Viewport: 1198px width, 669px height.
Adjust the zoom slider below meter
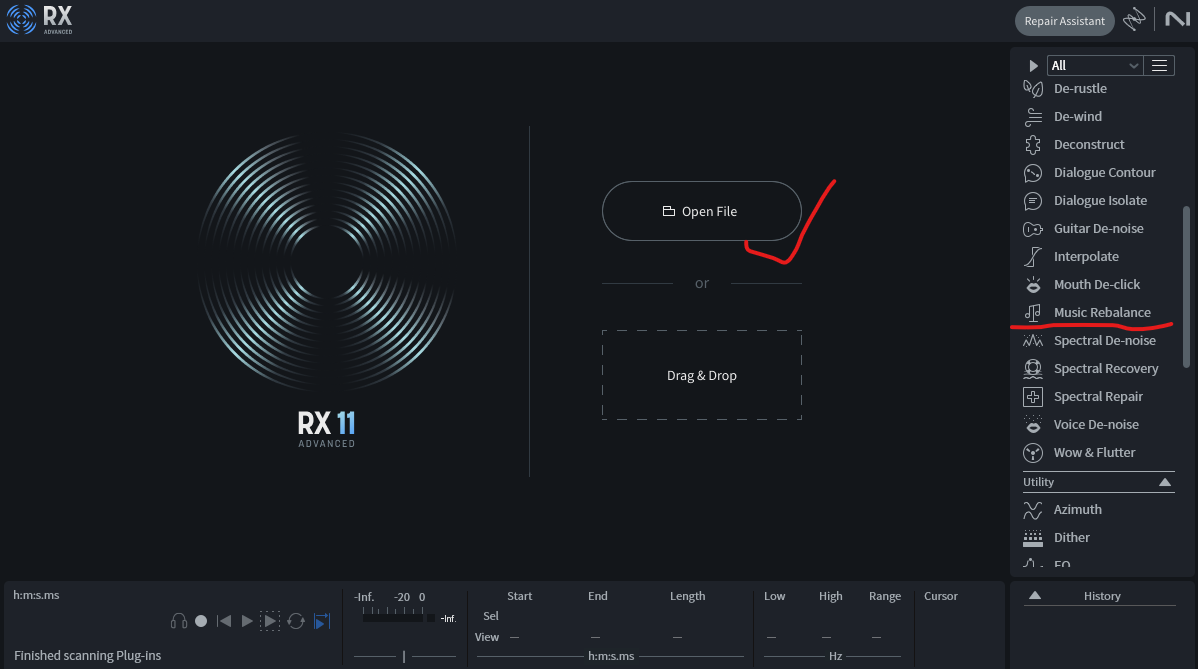pos(404,656)
